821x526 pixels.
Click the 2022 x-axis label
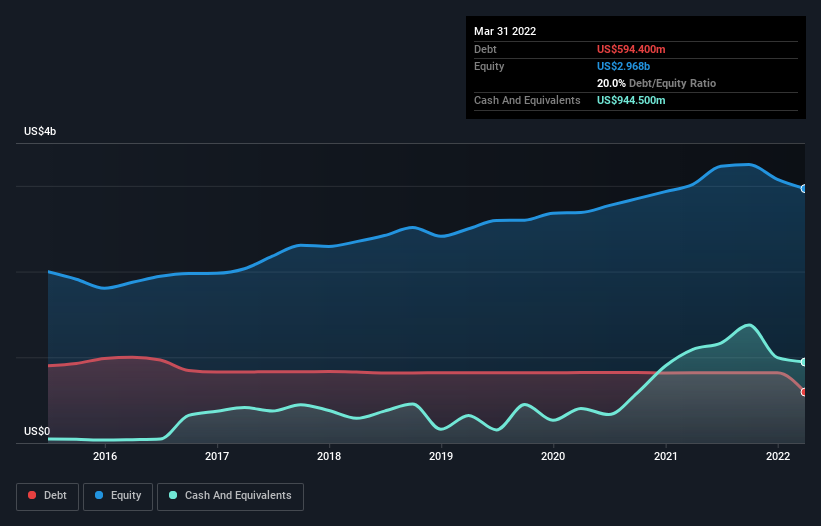pyautogui.click(x=778, y=456)
